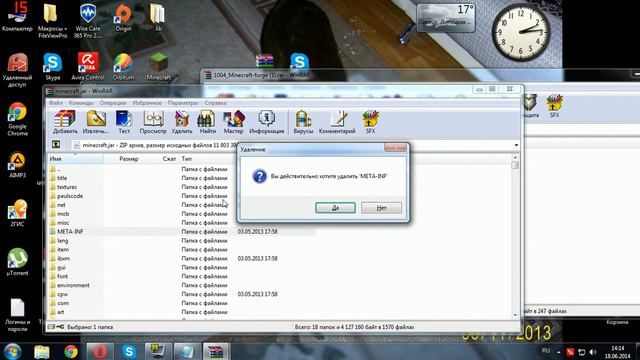Click the volume icon in system tray
The height and width of the screenshot is (360, 640).
tap(593, 352)
